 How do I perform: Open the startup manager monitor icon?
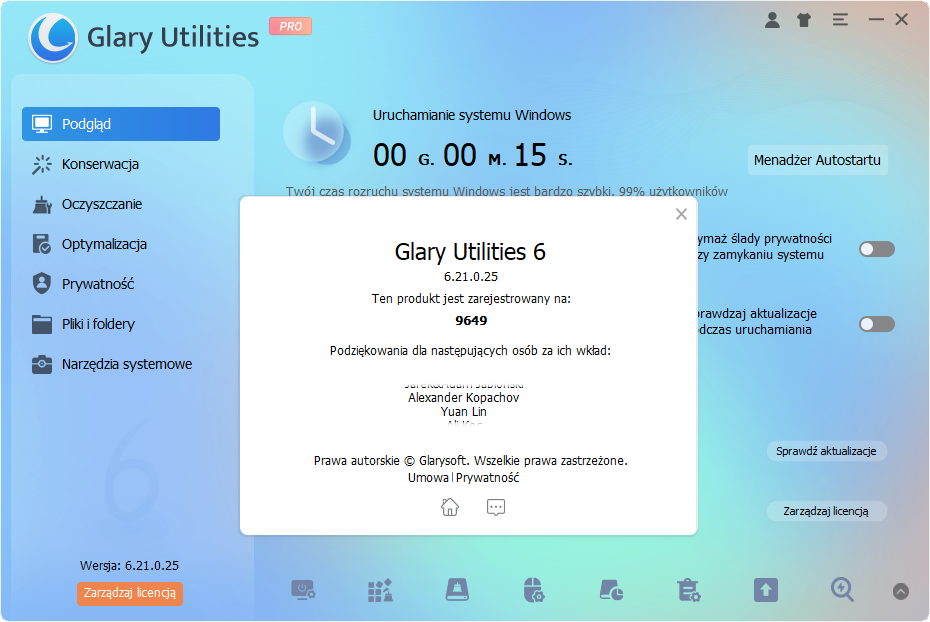pos(303,591)
